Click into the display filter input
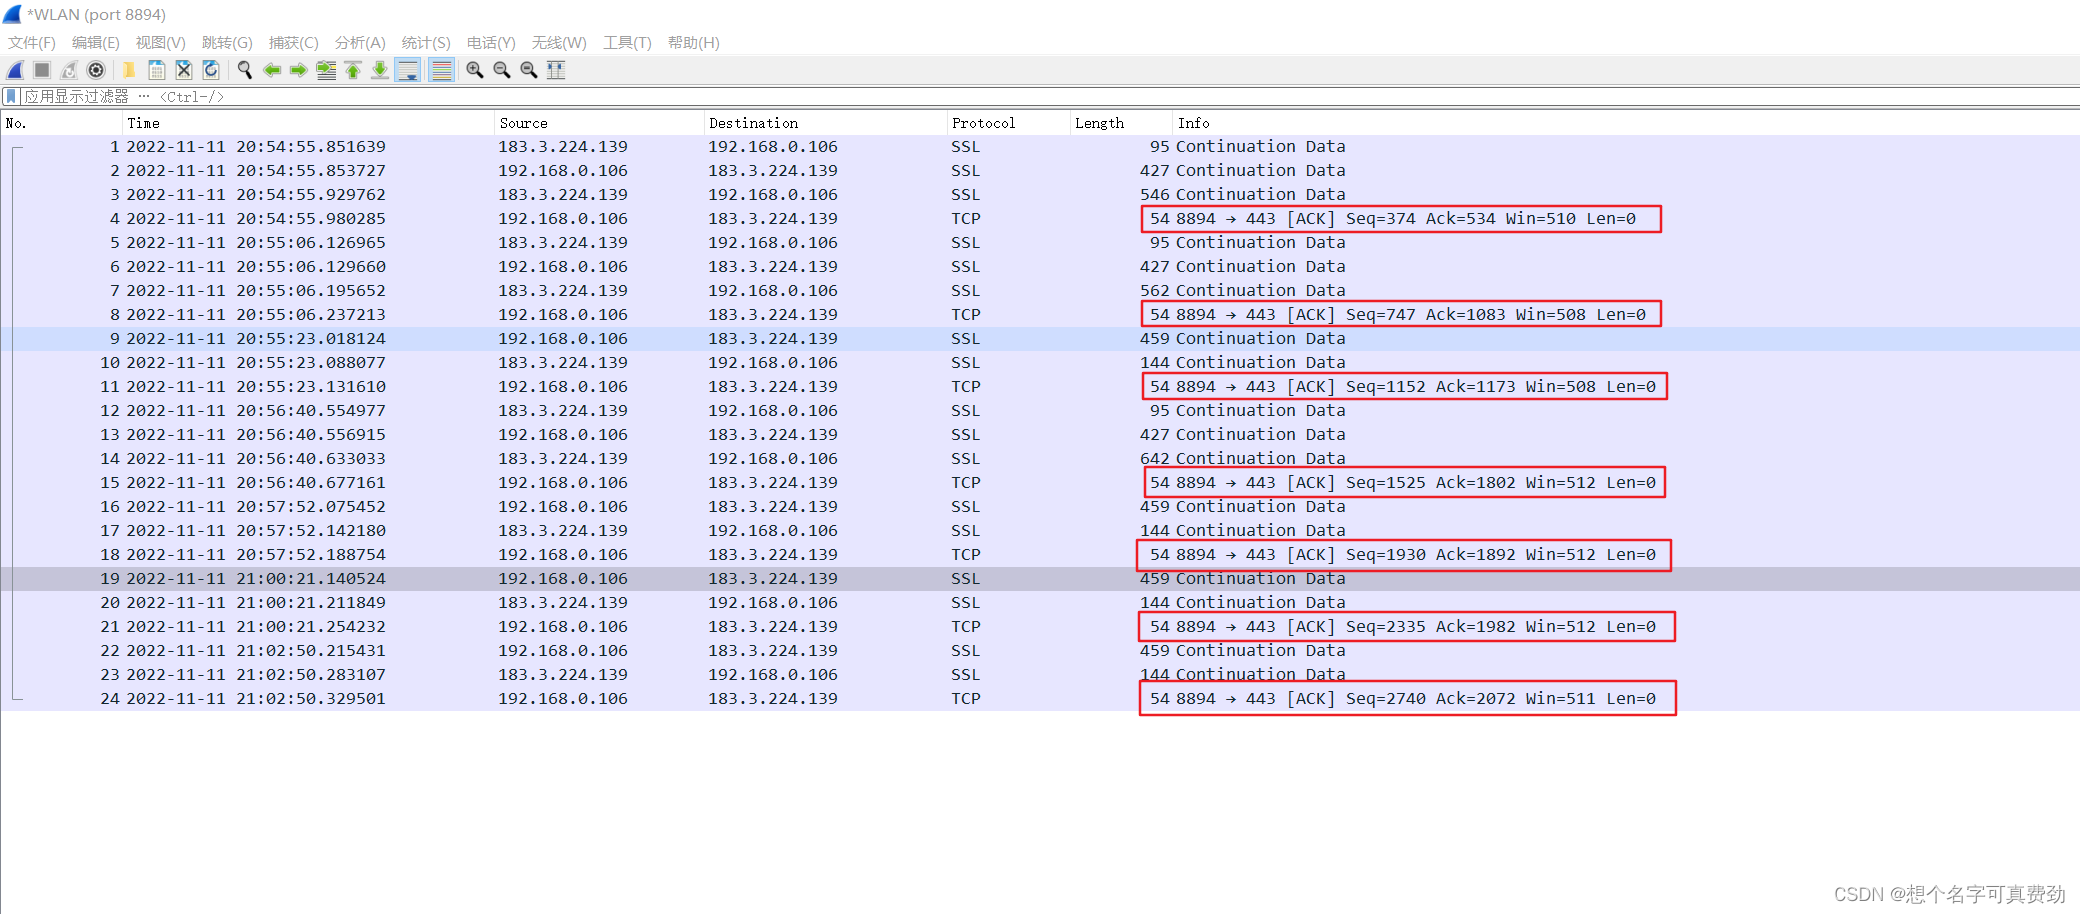2080x914 pixels. [1050, 97]
